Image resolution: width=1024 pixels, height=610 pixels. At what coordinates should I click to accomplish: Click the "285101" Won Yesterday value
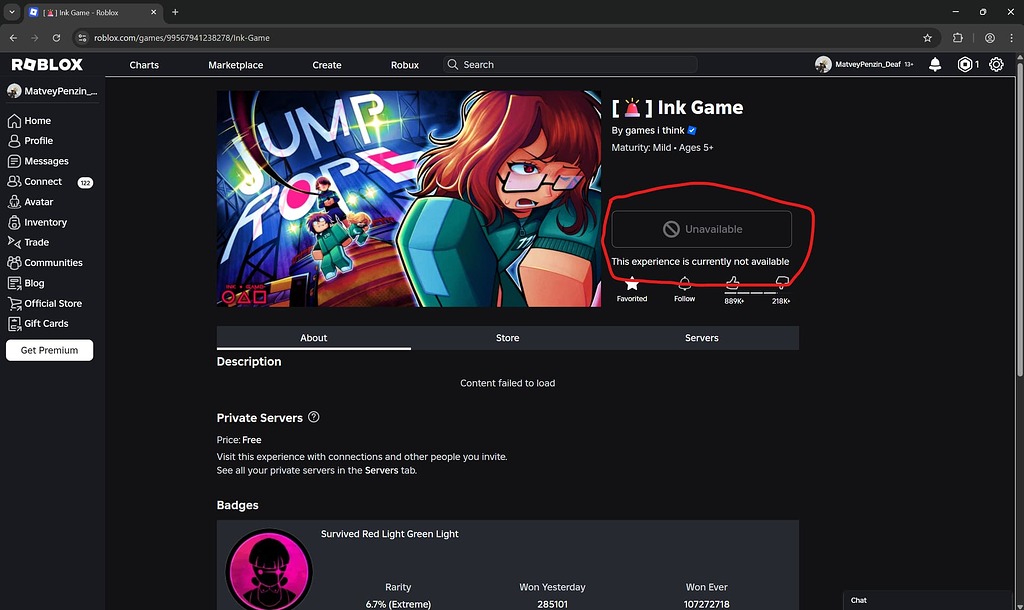coord(552,604)
